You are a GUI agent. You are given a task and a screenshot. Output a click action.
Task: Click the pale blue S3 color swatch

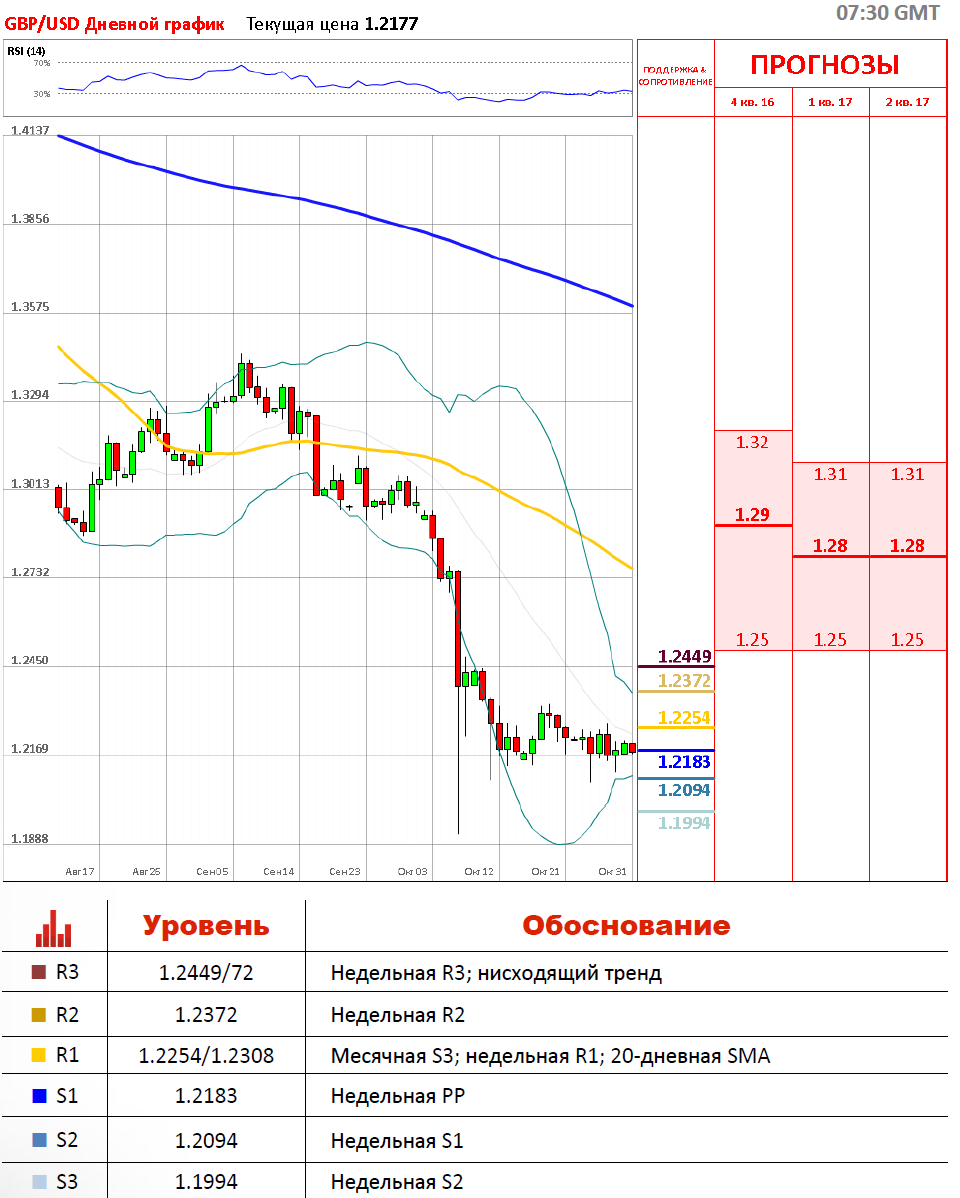tap(39, 1182)
